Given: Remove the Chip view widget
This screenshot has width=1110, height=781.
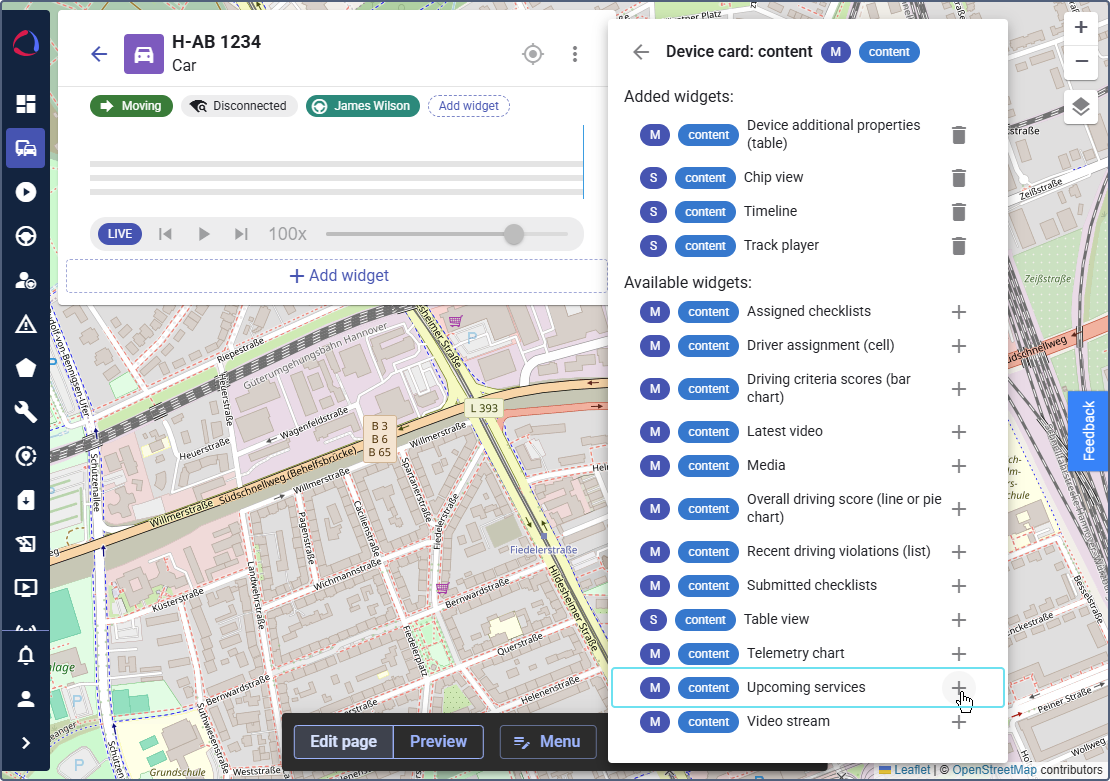Looking at the screenshot, I should [958, 178].
